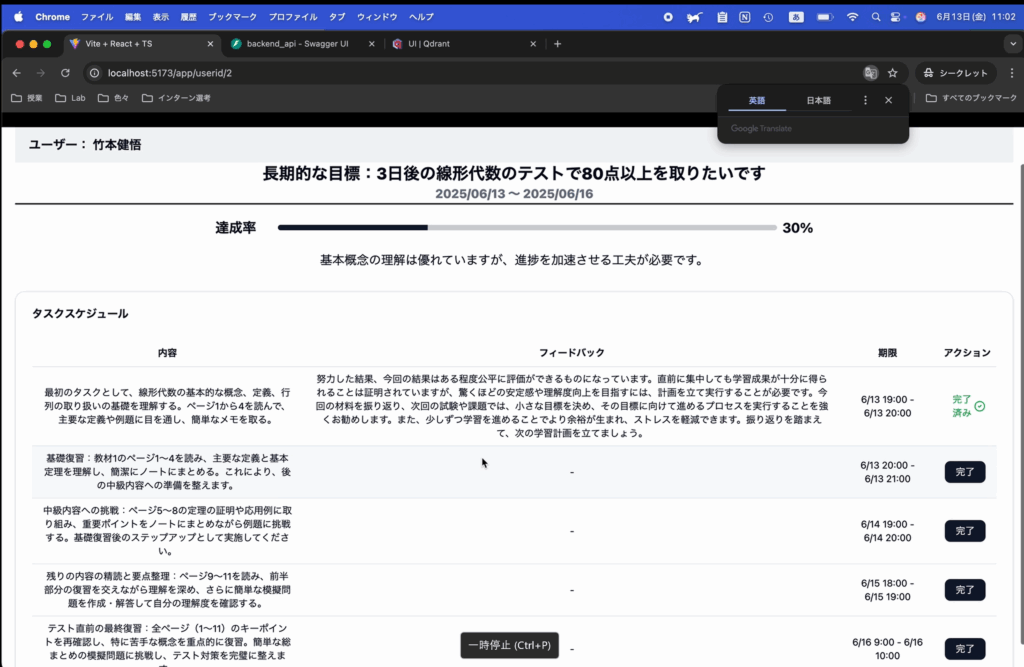This screenshot has width=1024, height=667.
Task: Open the インターン選考 bookmark folder
Action: click(176, 98)
